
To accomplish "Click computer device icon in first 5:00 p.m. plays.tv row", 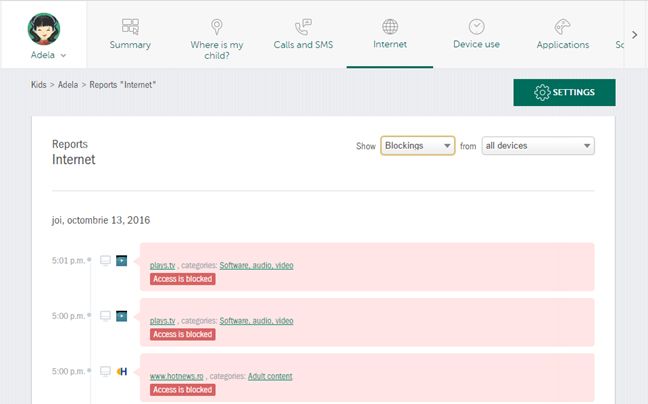I will tap(105, 316).
